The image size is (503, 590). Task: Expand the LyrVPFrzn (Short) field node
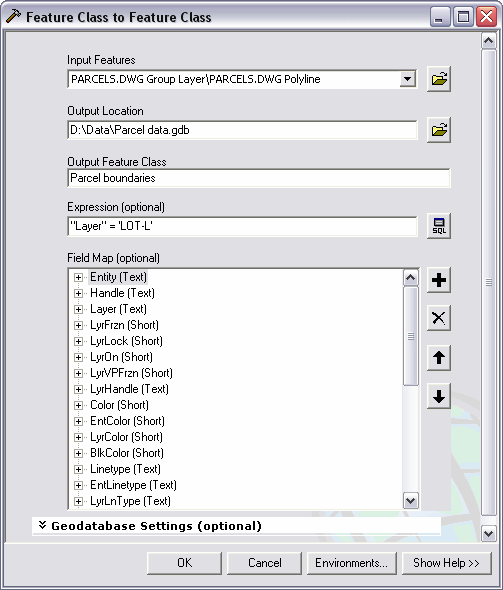tap(78, 373)
